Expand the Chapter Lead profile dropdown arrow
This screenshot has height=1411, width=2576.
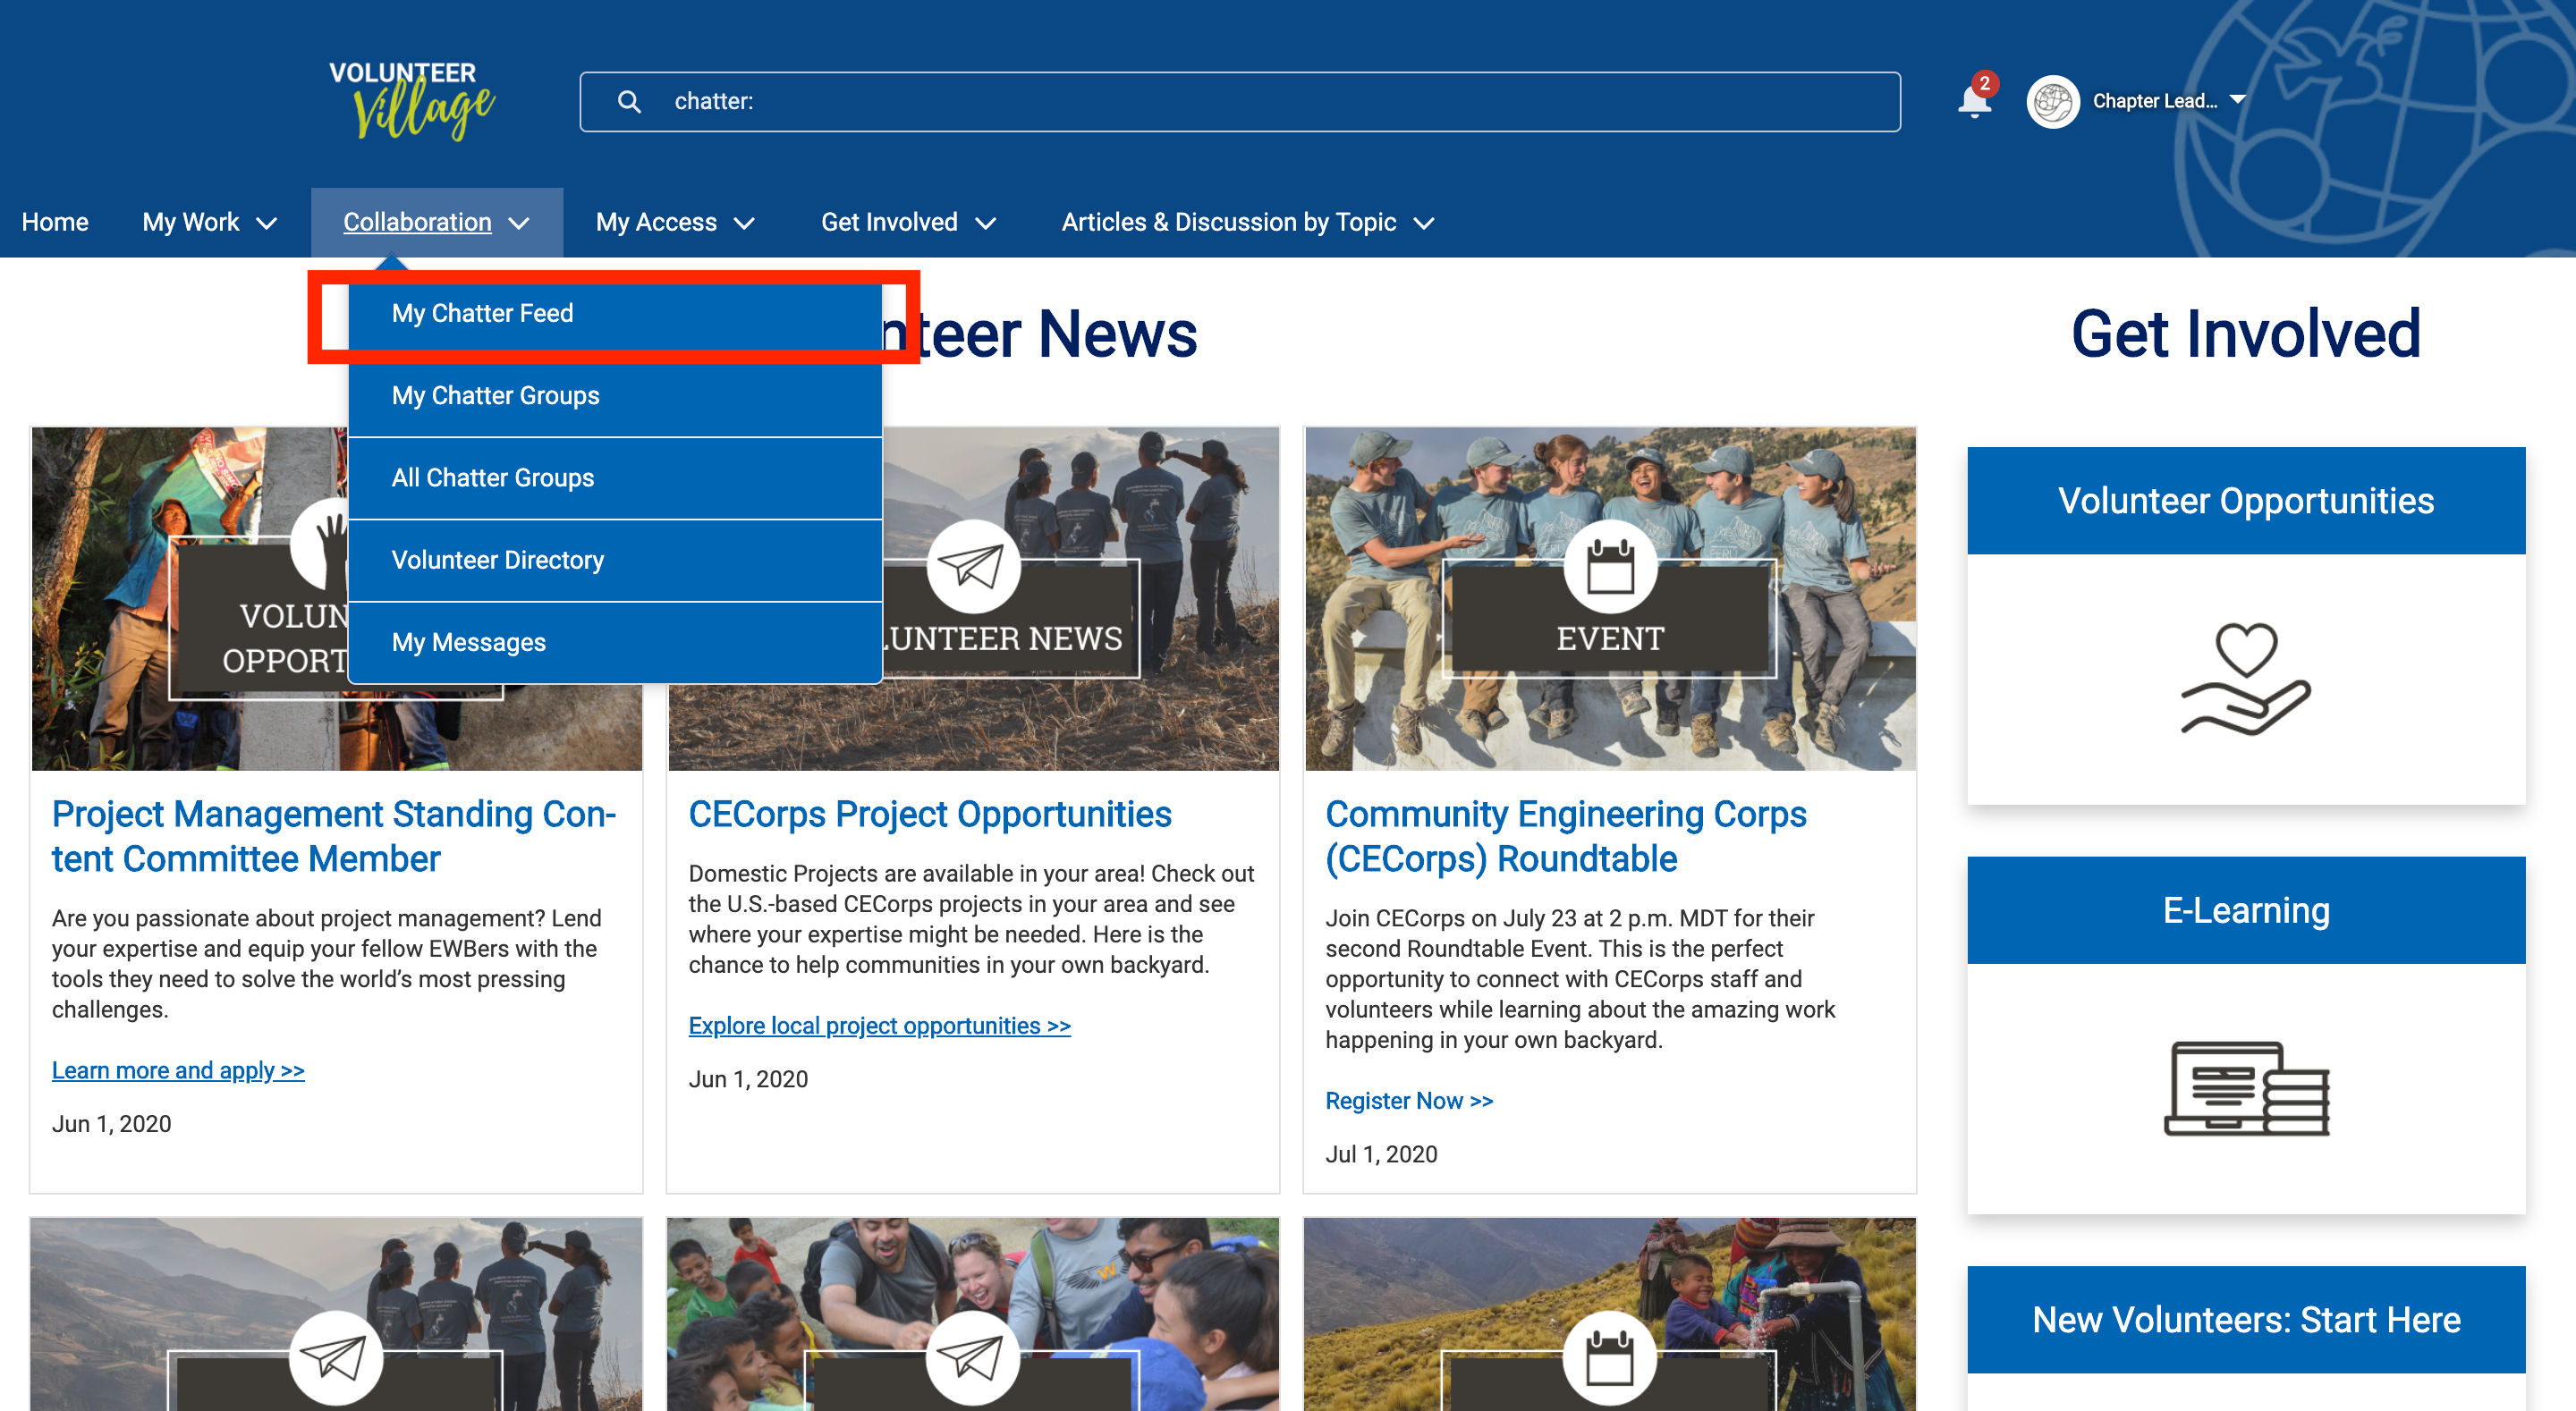[2238, 100]
